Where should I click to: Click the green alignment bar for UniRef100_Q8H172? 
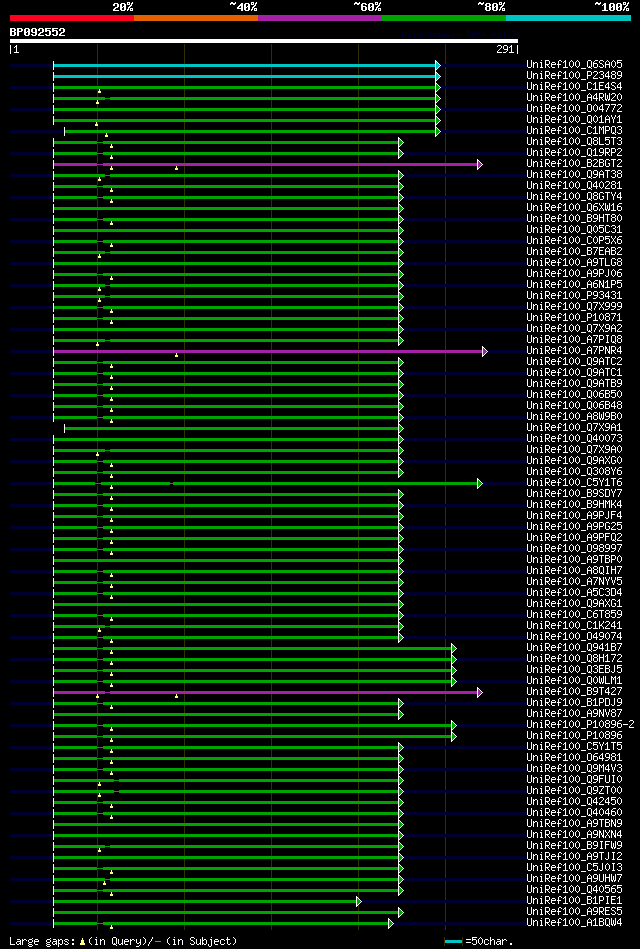tap(255, 659)
